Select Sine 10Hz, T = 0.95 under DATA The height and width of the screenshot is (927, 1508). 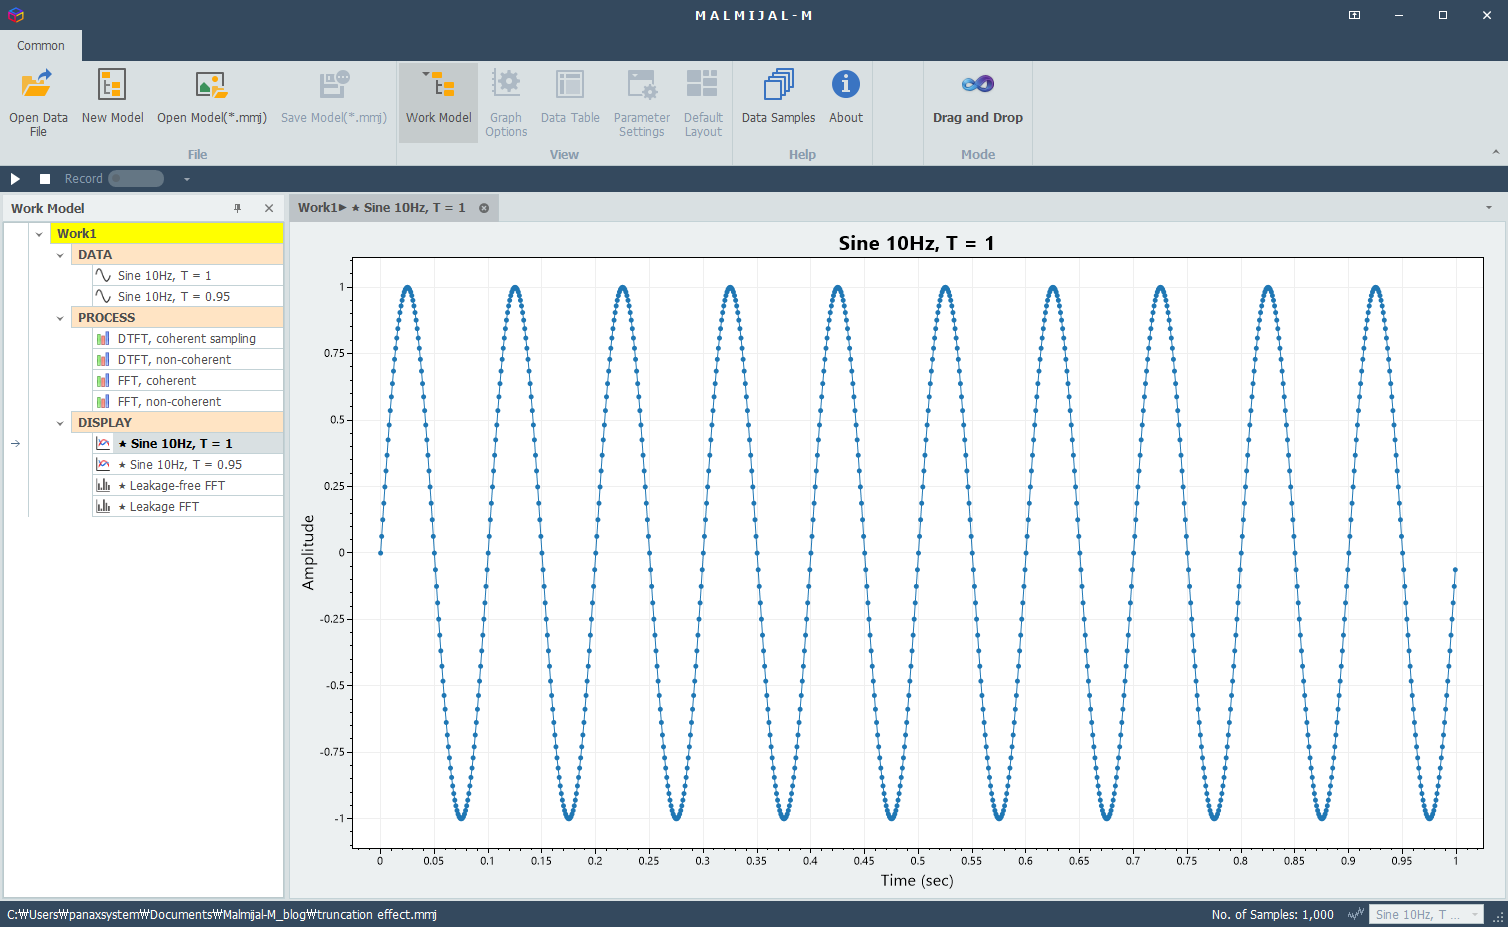[188, 297]
